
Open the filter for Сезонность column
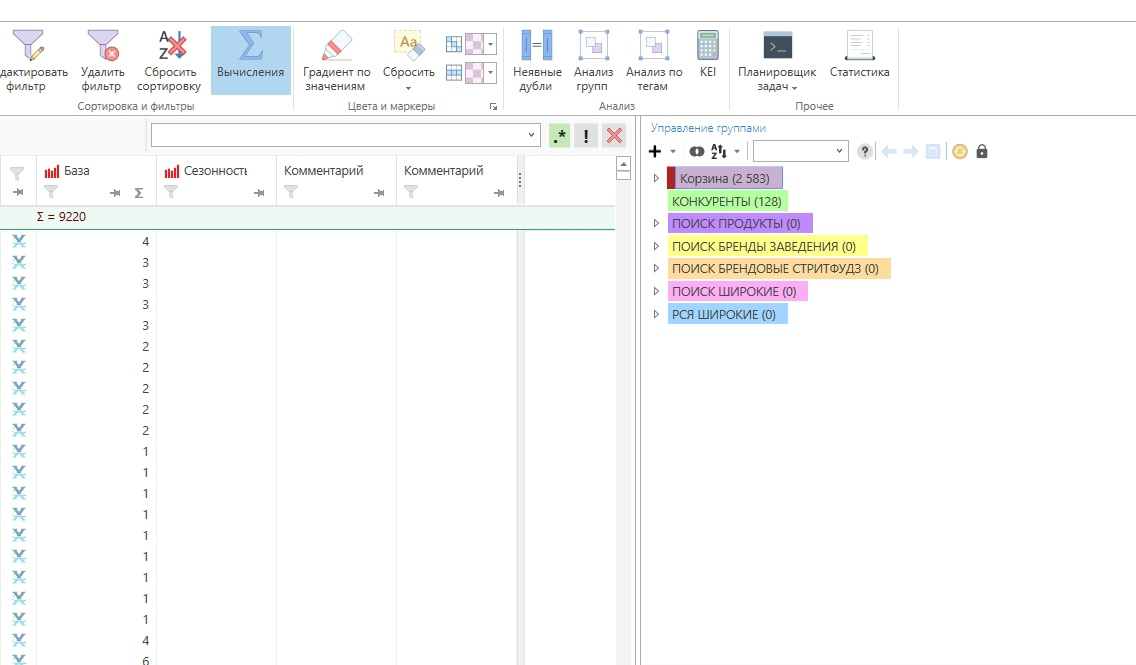(171, 192)
